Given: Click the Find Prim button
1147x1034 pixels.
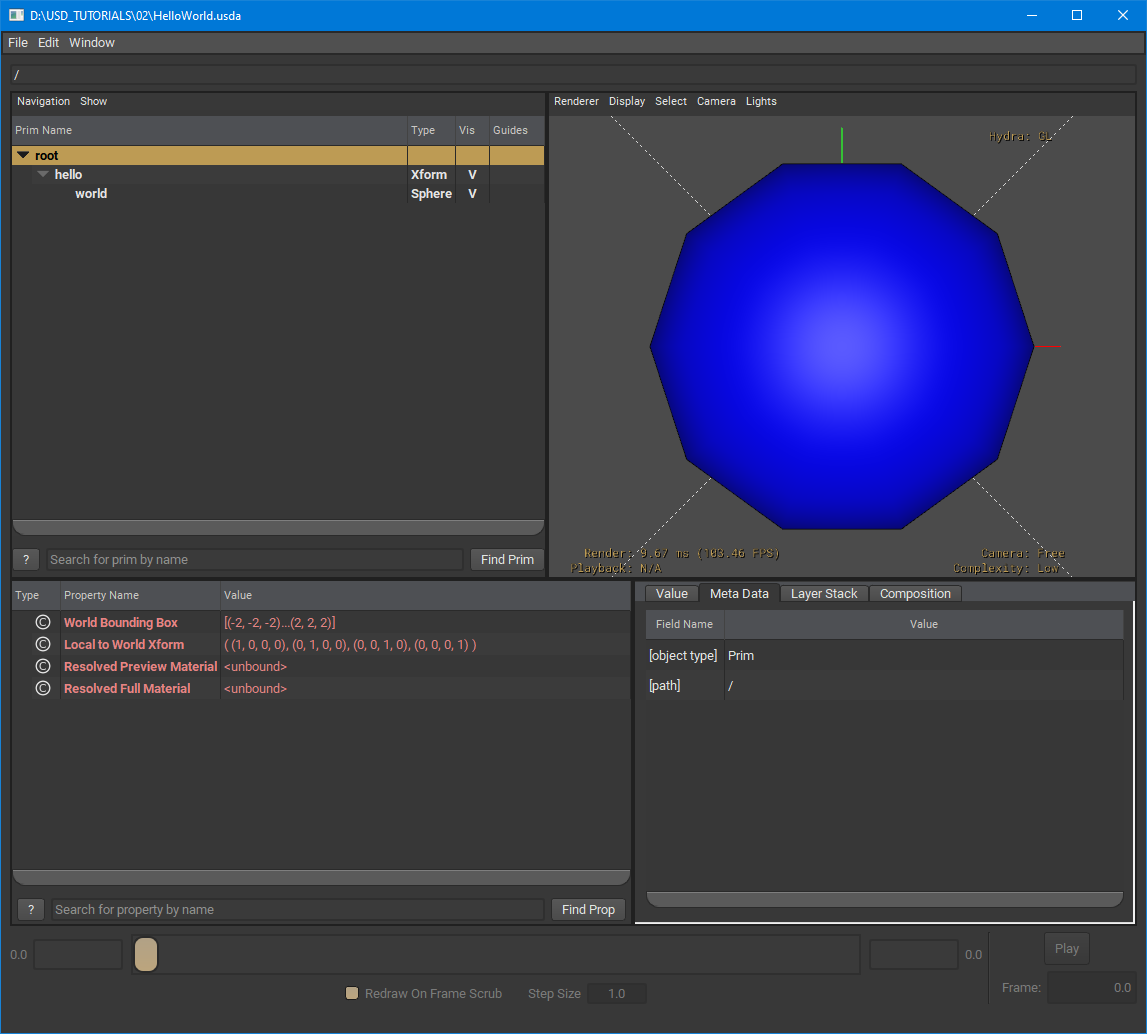Looking at the screenshot, I should pos(506,559).
